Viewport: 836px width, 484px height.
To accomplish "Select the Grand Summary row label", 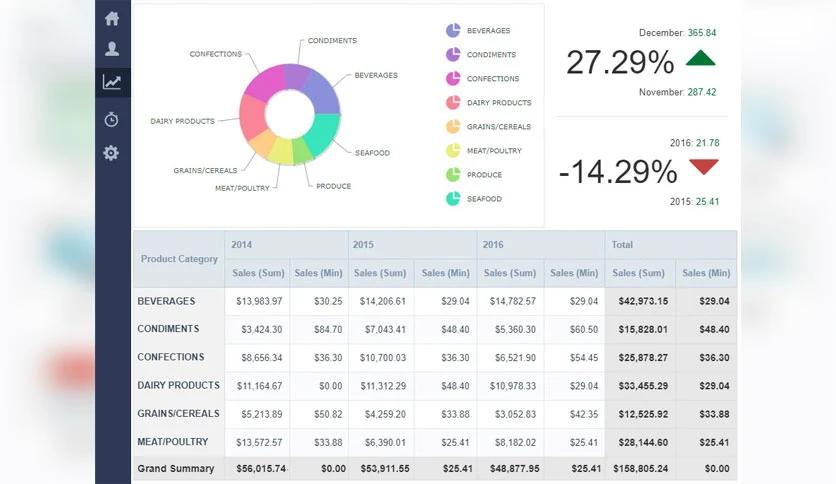I will point(175,469).
